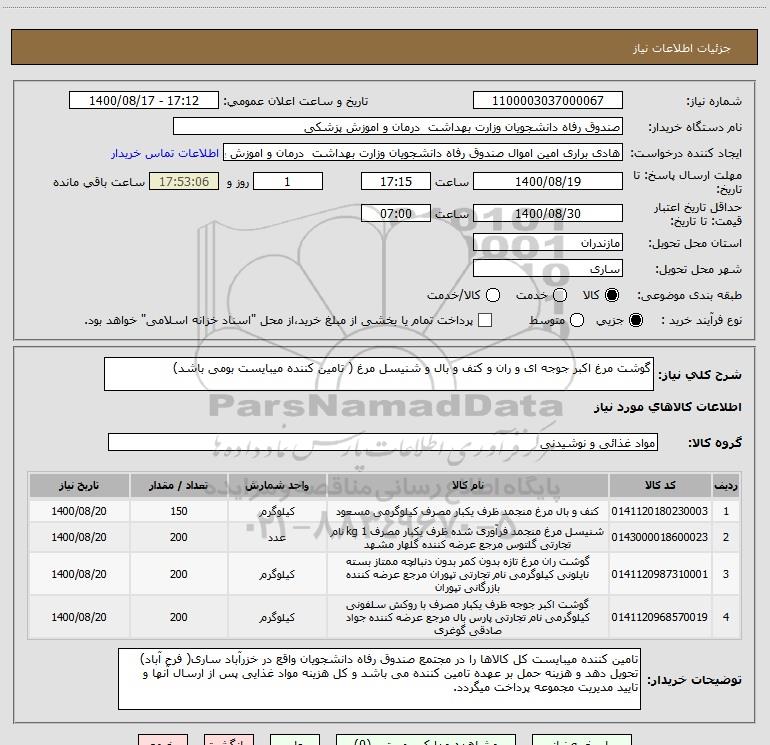Click the request creator field هادی براری

423,153
